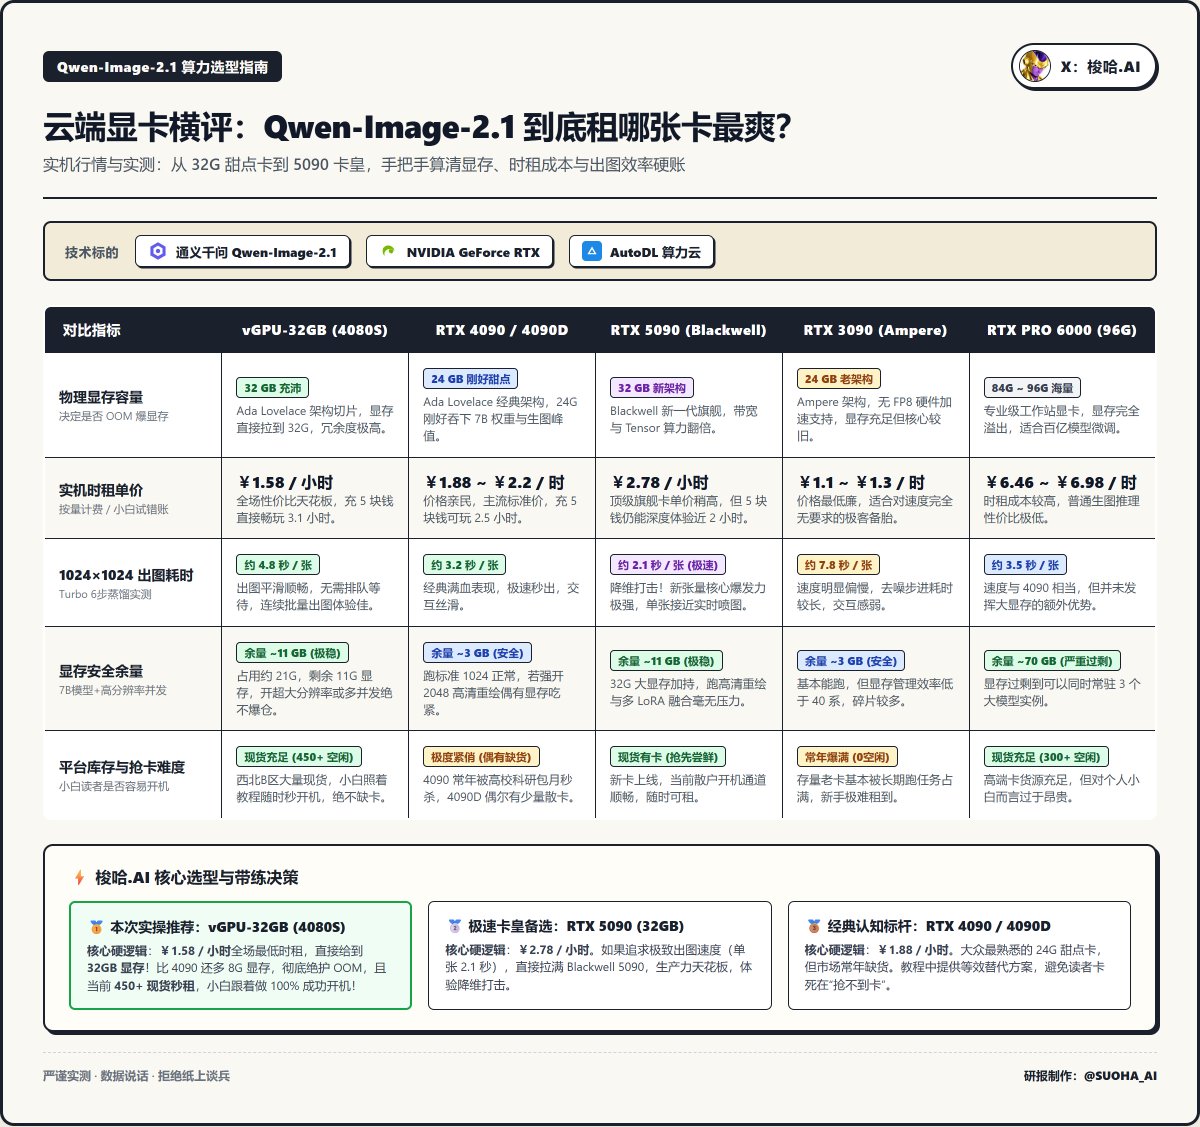The width and height of the screenshot is (1200, 1127).
Task: Click the 物理显存容量 row label
Action: pyautogui.click(x=101, y=397)
